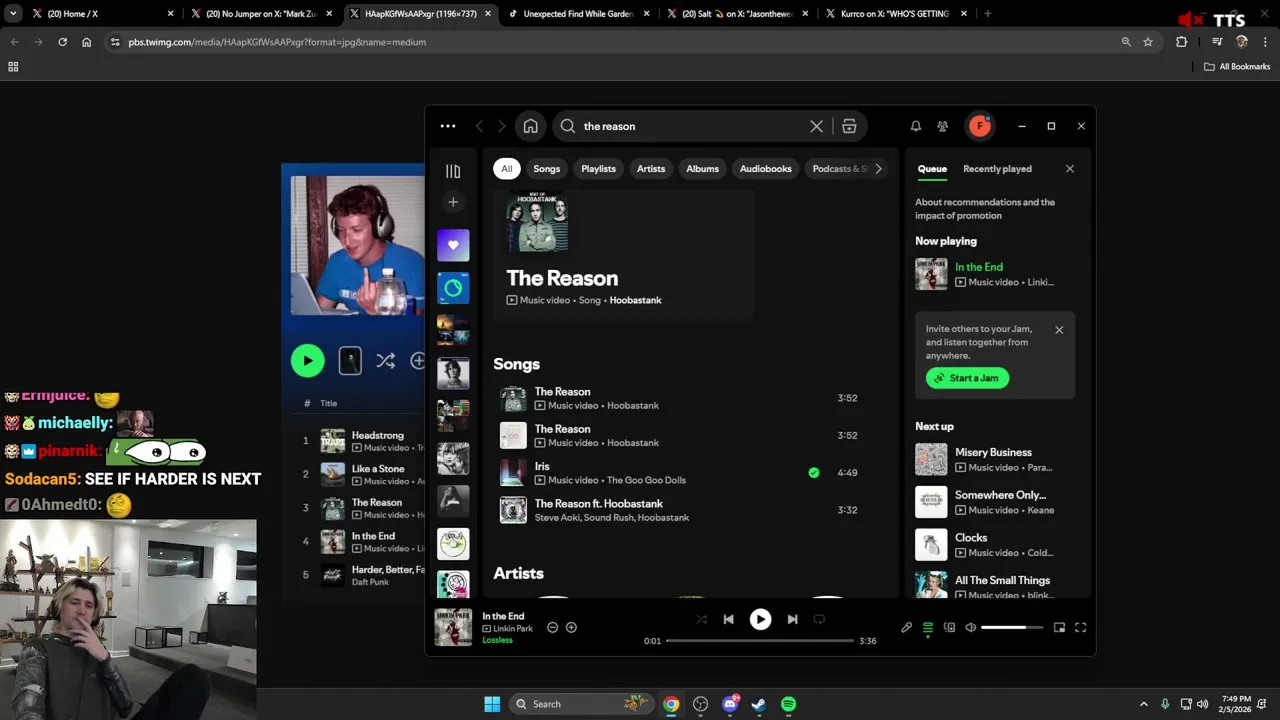Go forward in Spotify navigation
This screenshot has width=1280, height=720.
[x=502, y=126]
